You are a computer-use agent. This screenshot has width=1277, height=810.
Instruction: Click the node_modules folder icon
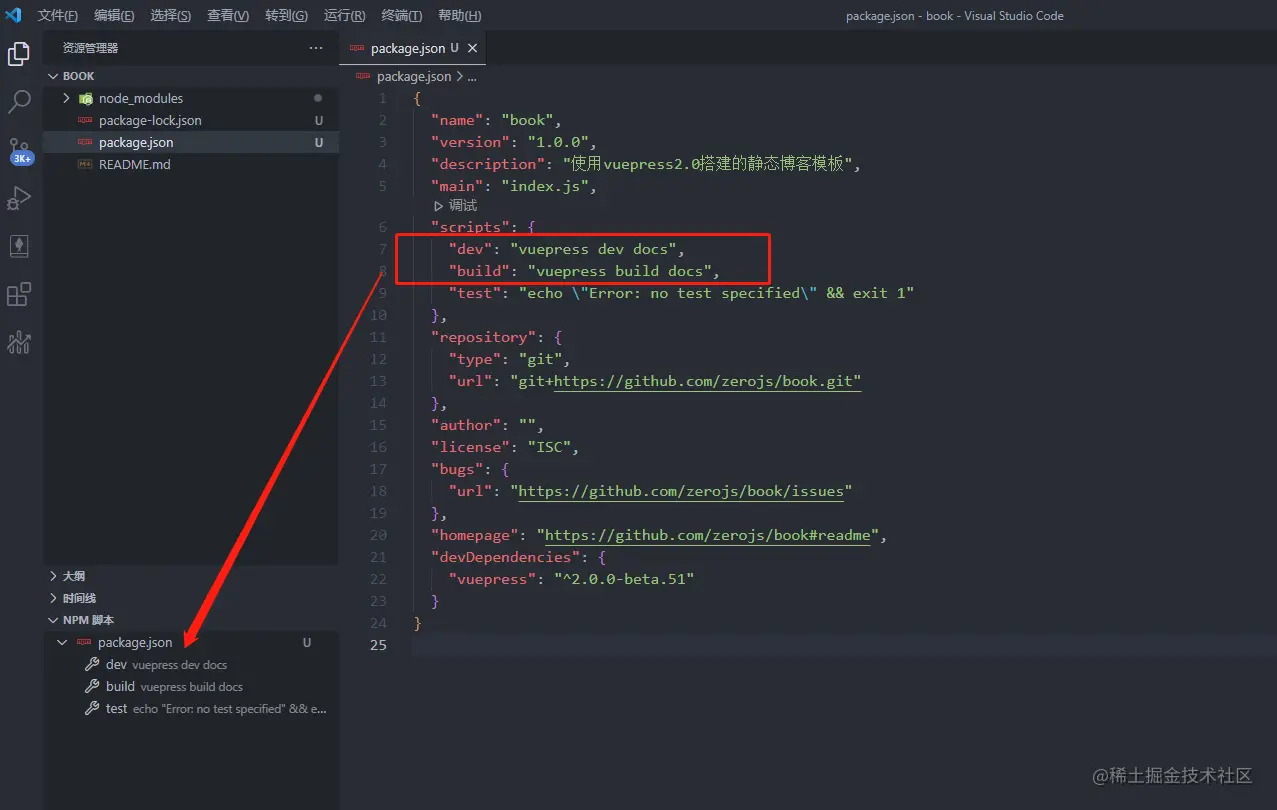pos(86,98)
